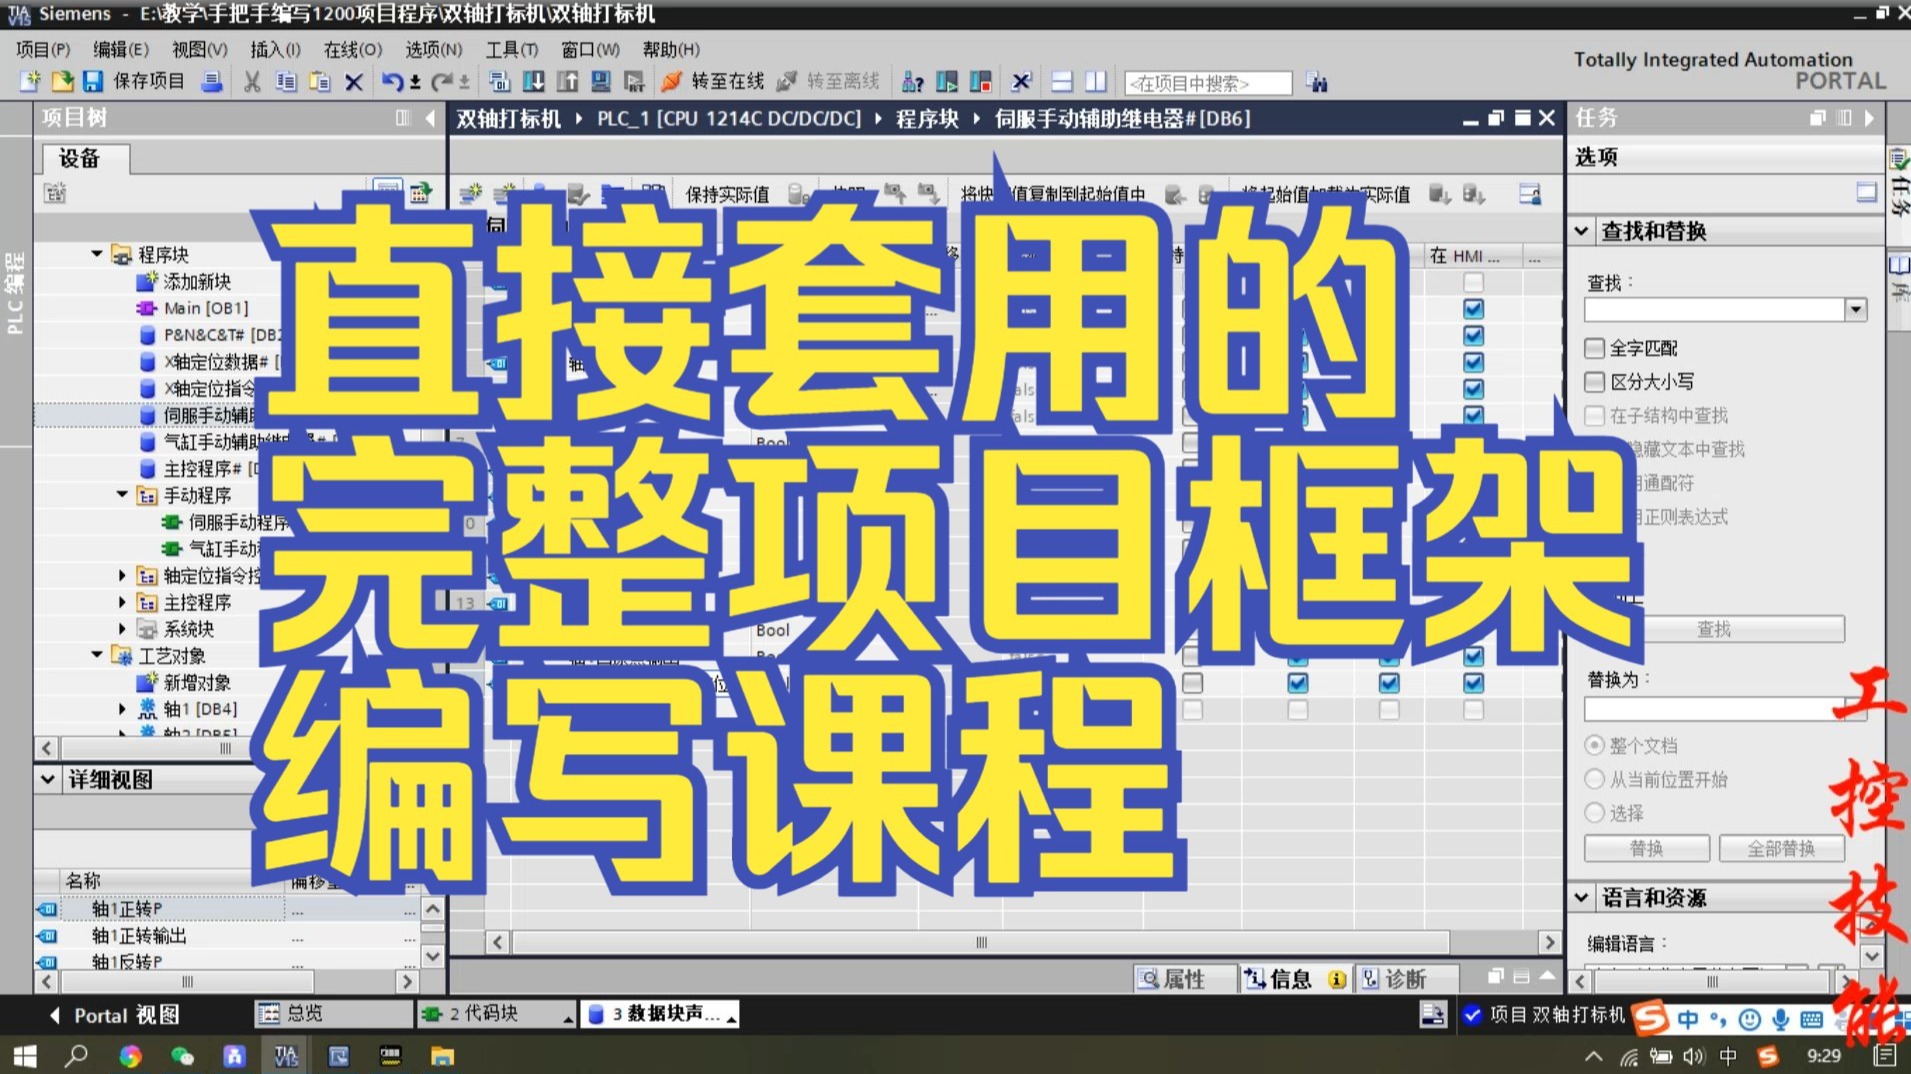This screenshot has width=1911, height=1074.
Task: Enable the 全字匹配 checkbox
Action: point(1594,347)
